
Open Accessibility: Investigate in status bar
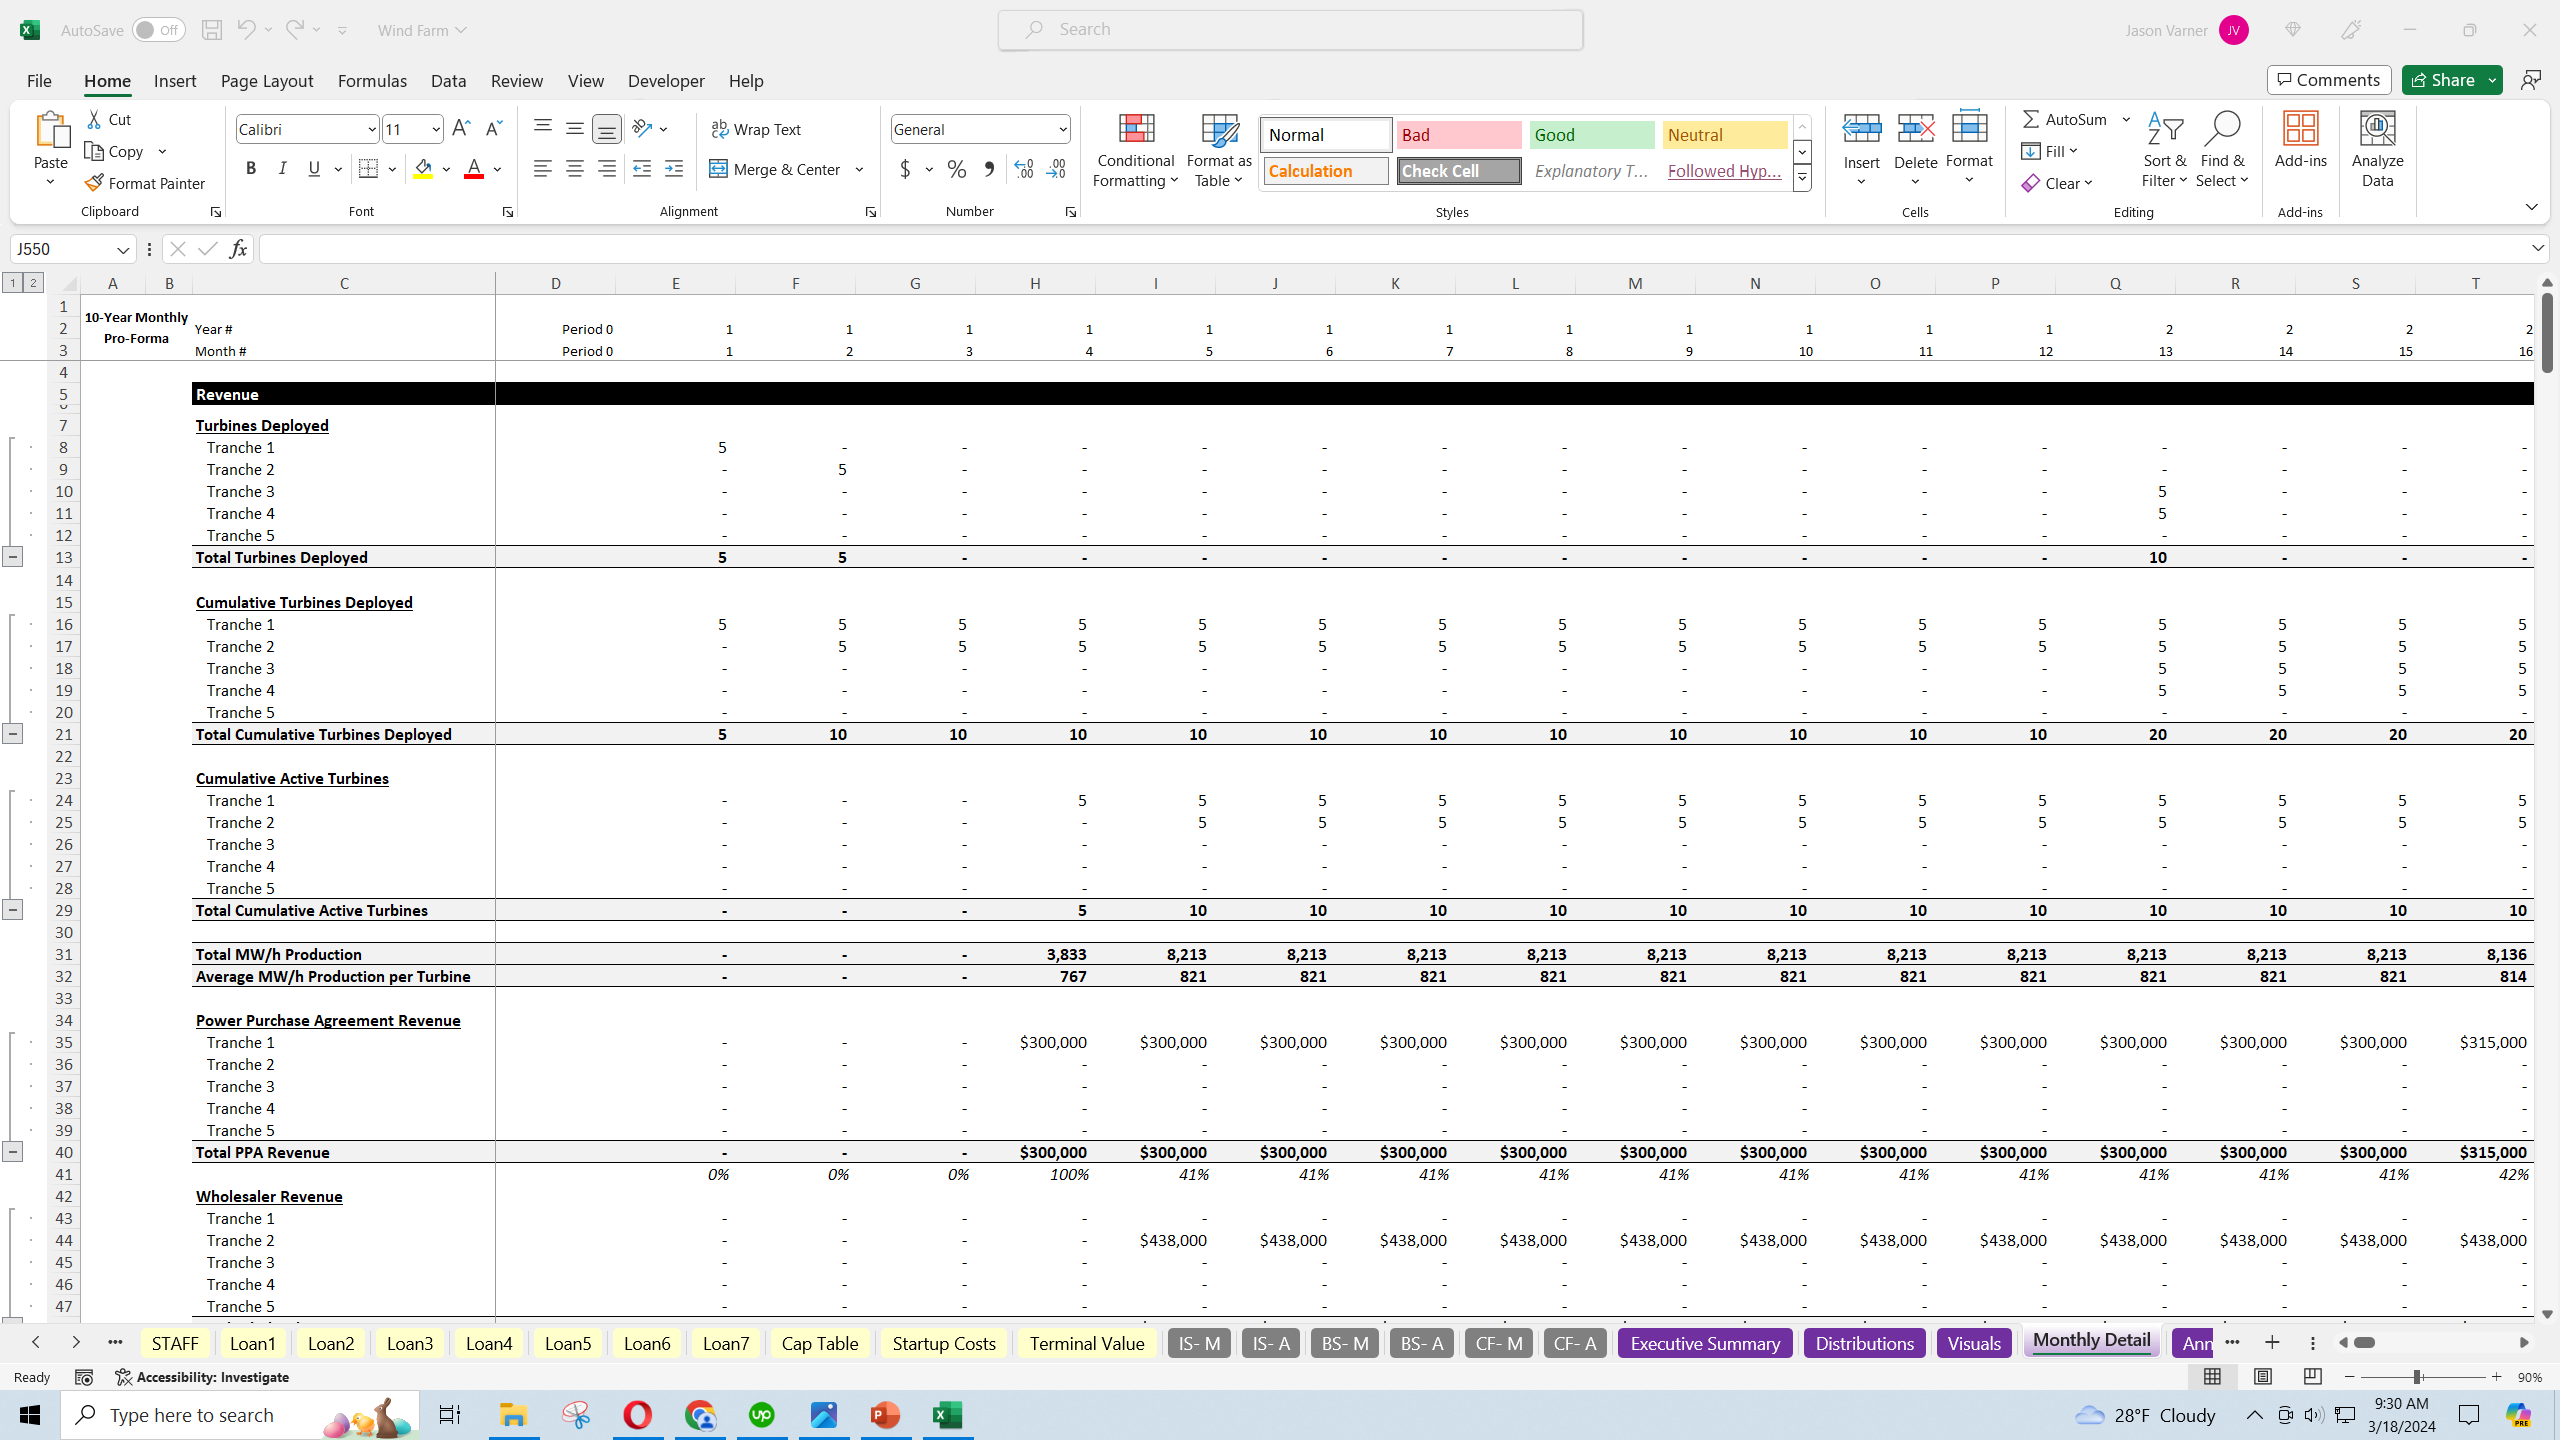202,1377
